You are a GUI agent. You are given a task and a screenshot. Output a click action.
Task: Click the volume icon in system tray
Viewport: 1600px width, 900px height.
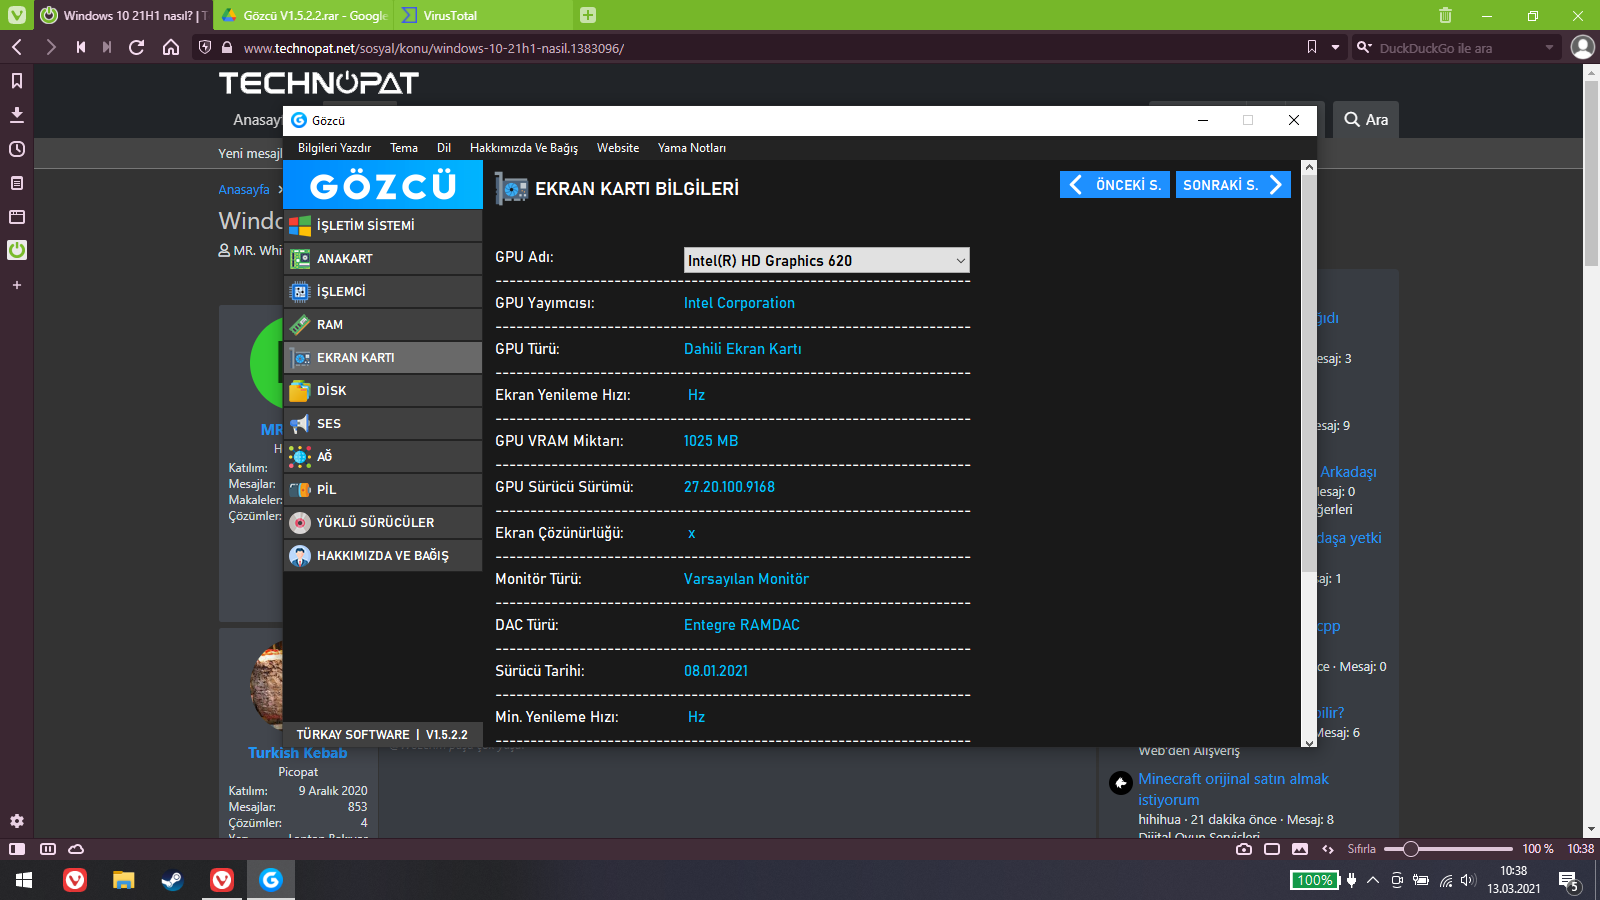point(1468,880)
